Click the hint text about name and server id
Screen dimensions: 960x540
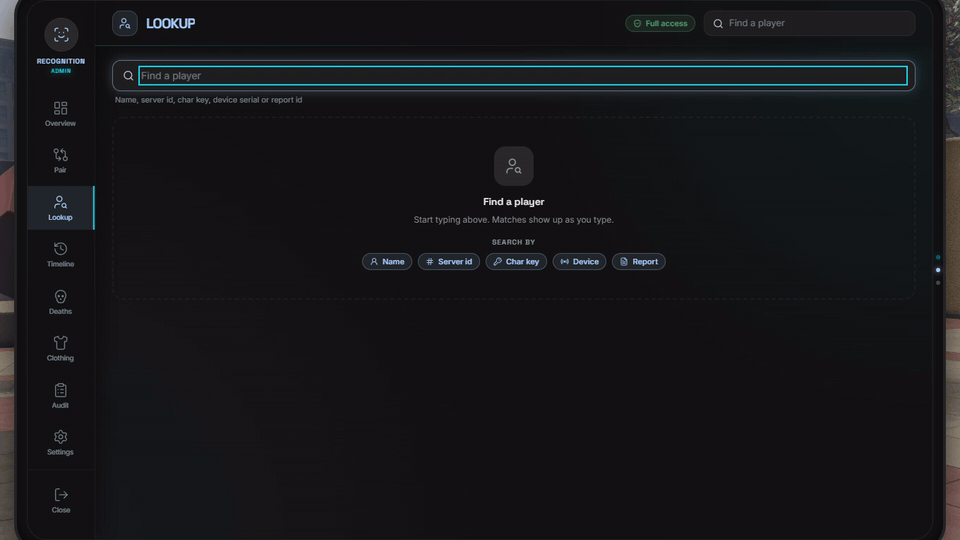208,100
